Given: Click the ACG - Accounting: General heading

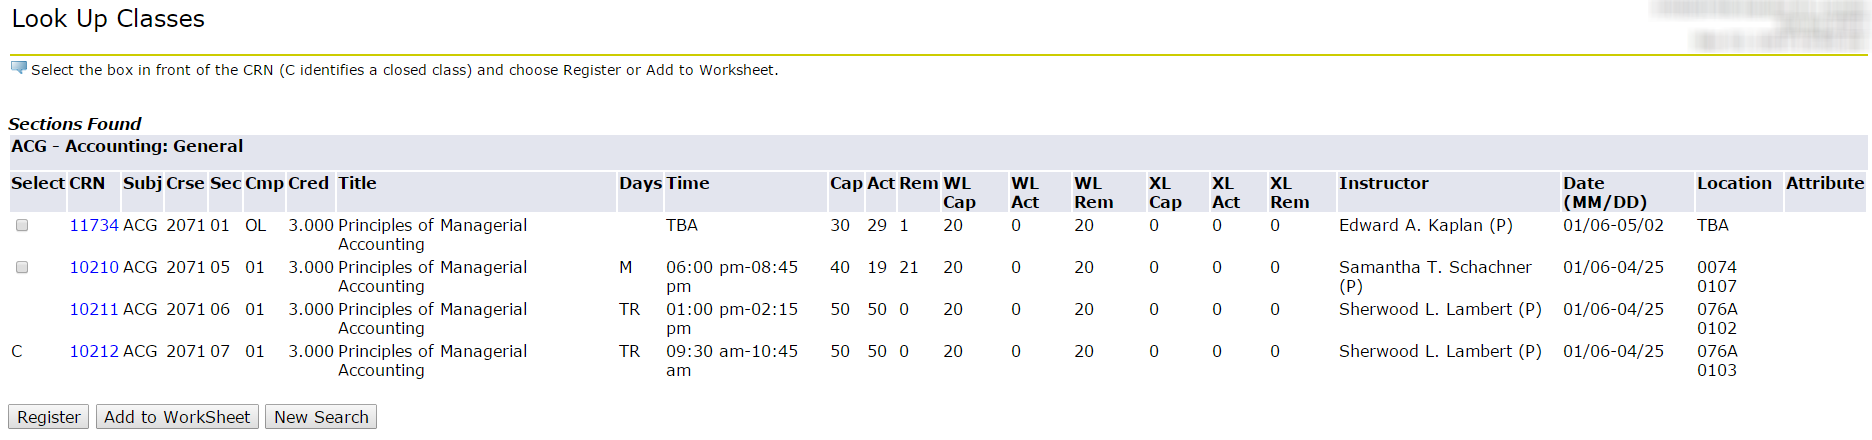Looking at the screenshot, I should (x=127, y=147).
